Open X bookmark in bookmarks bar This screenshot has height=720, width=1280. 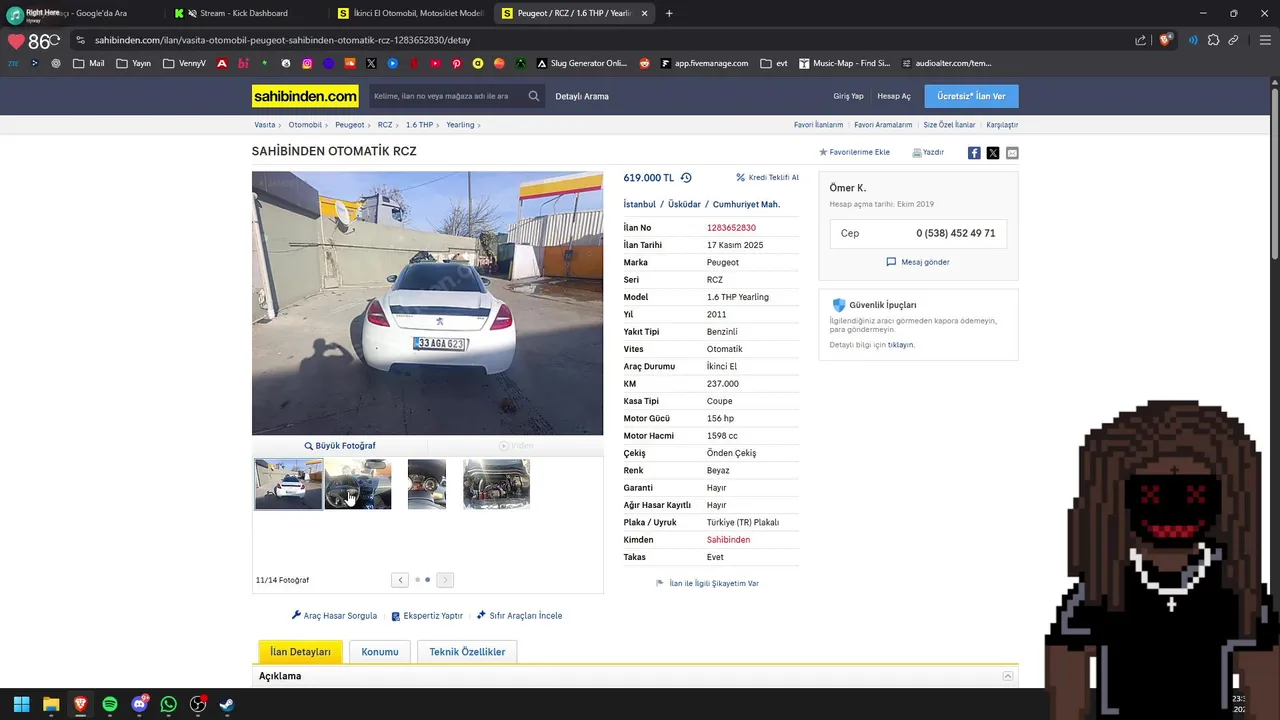point(371,63)
